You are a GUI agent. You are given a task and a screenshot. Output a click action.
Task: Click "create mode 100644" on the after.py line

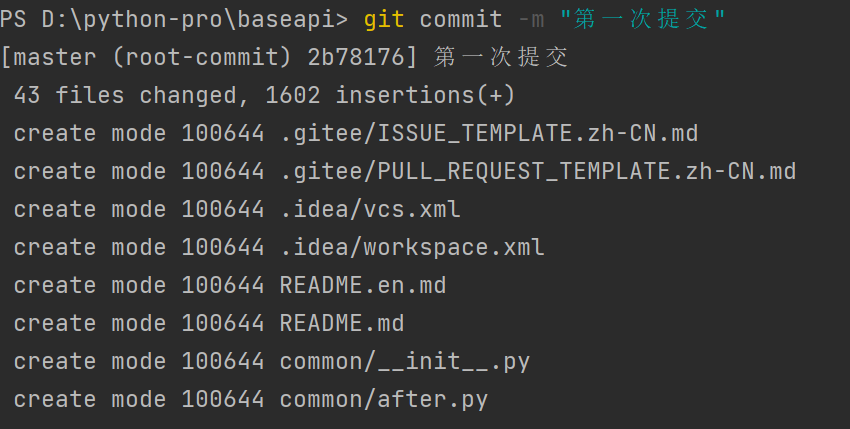click(x=139, y=400)
